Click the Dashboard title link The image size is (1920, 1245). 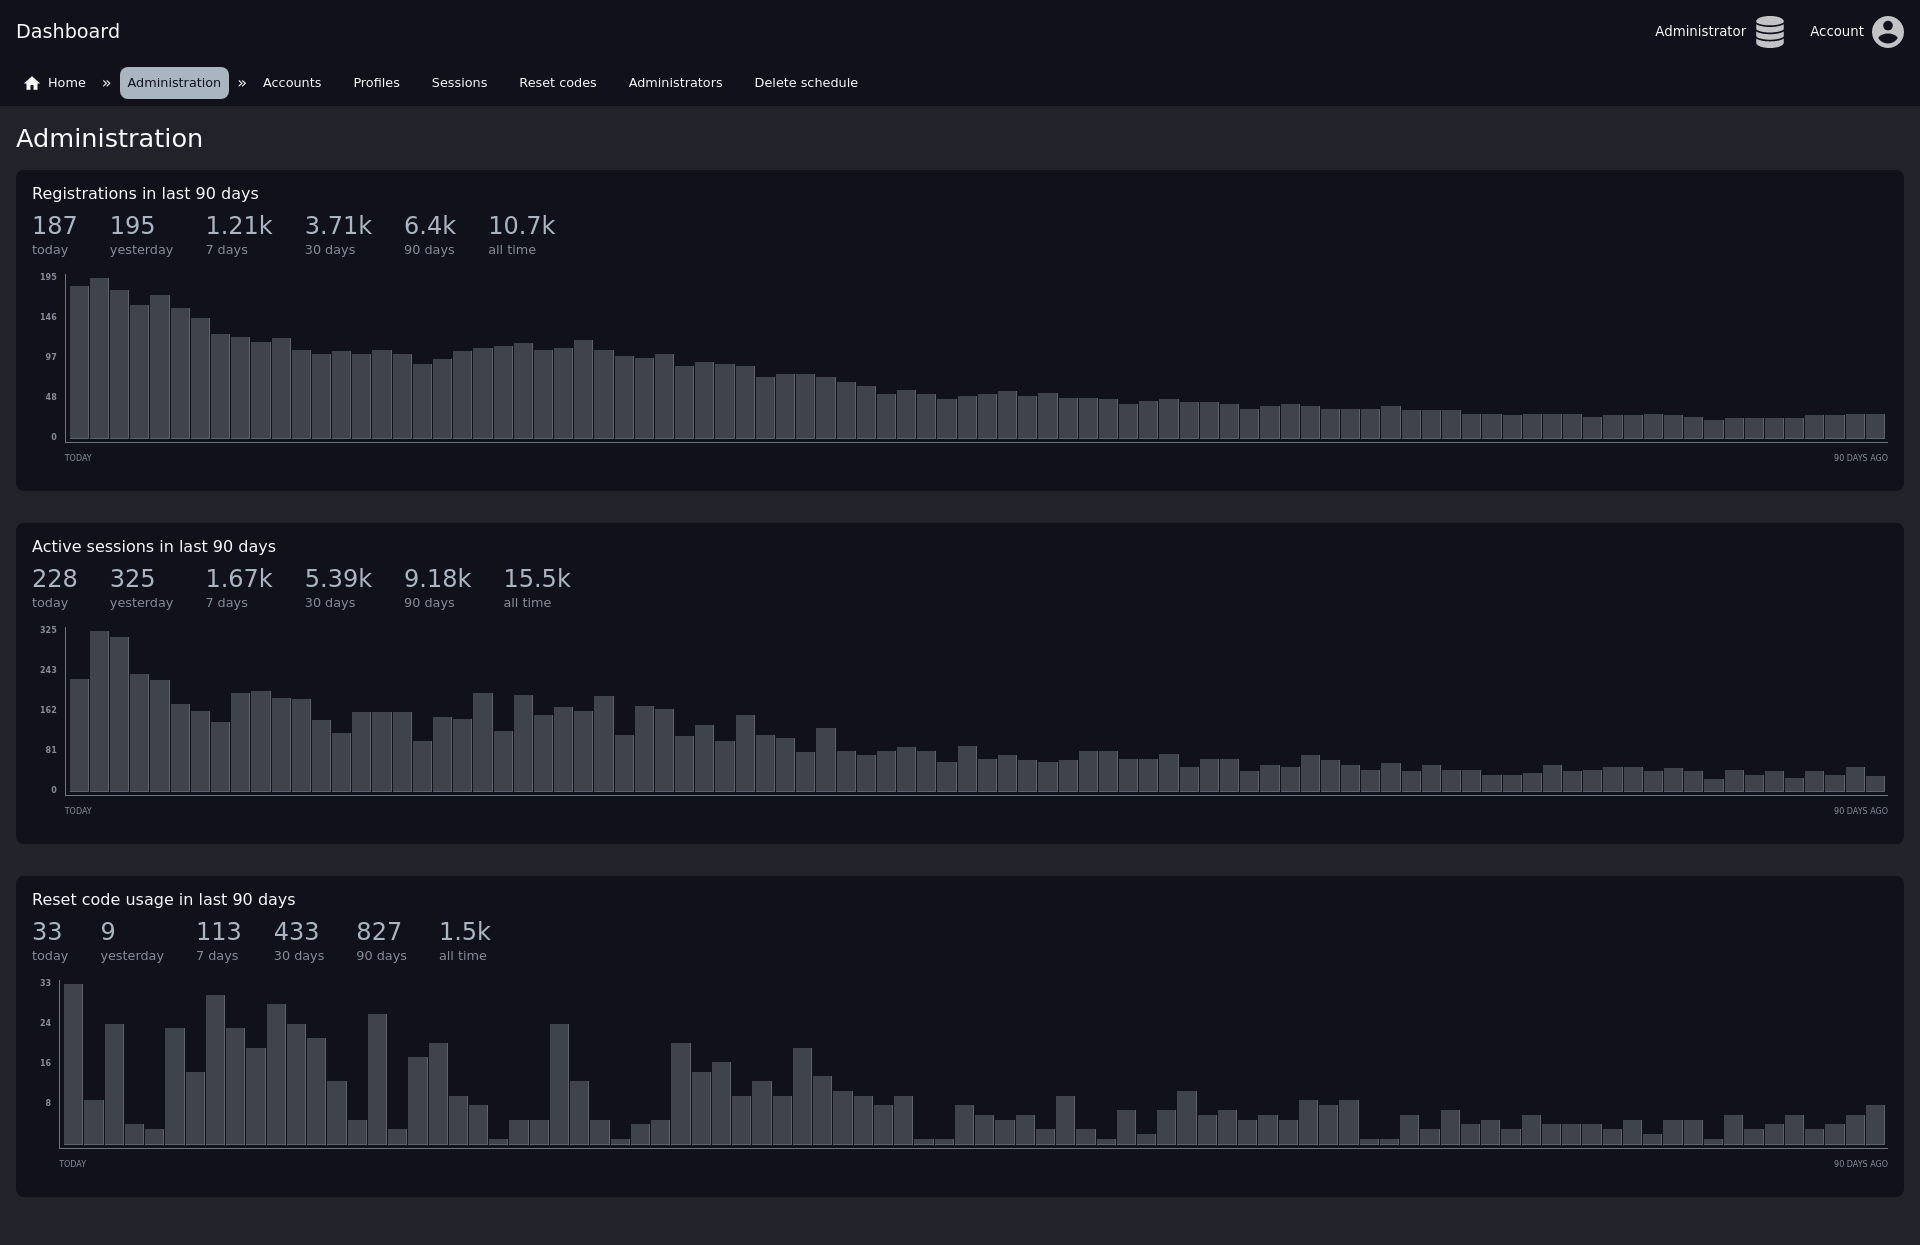(68, 31)
